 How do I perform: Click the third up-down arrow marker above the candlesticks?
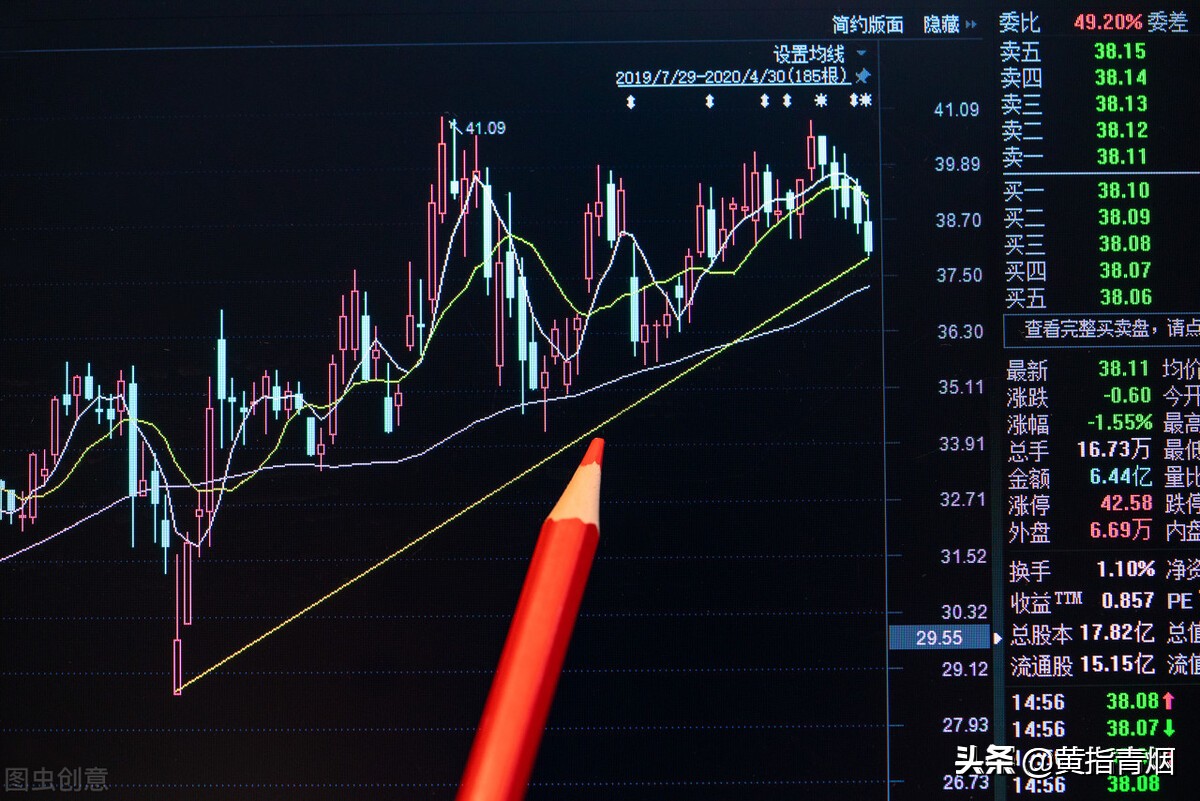[763, 100]
